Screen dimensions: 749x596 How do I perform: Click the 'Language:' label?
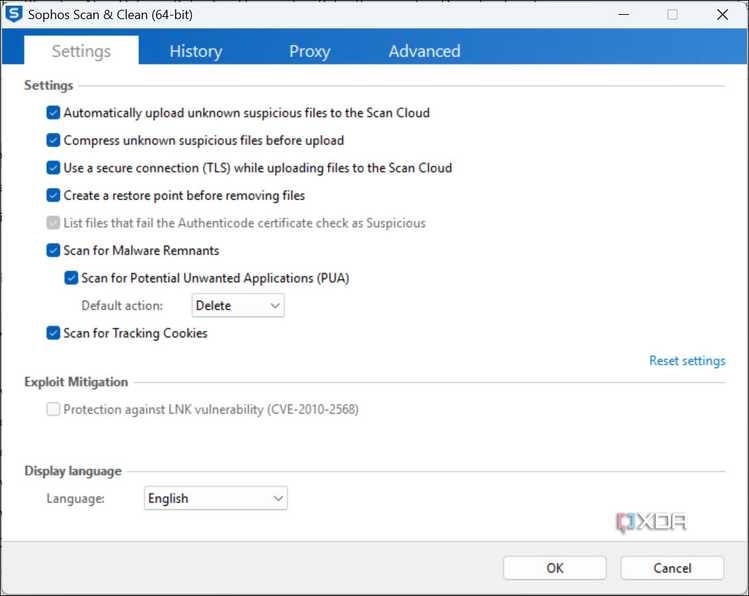[75, 499]
